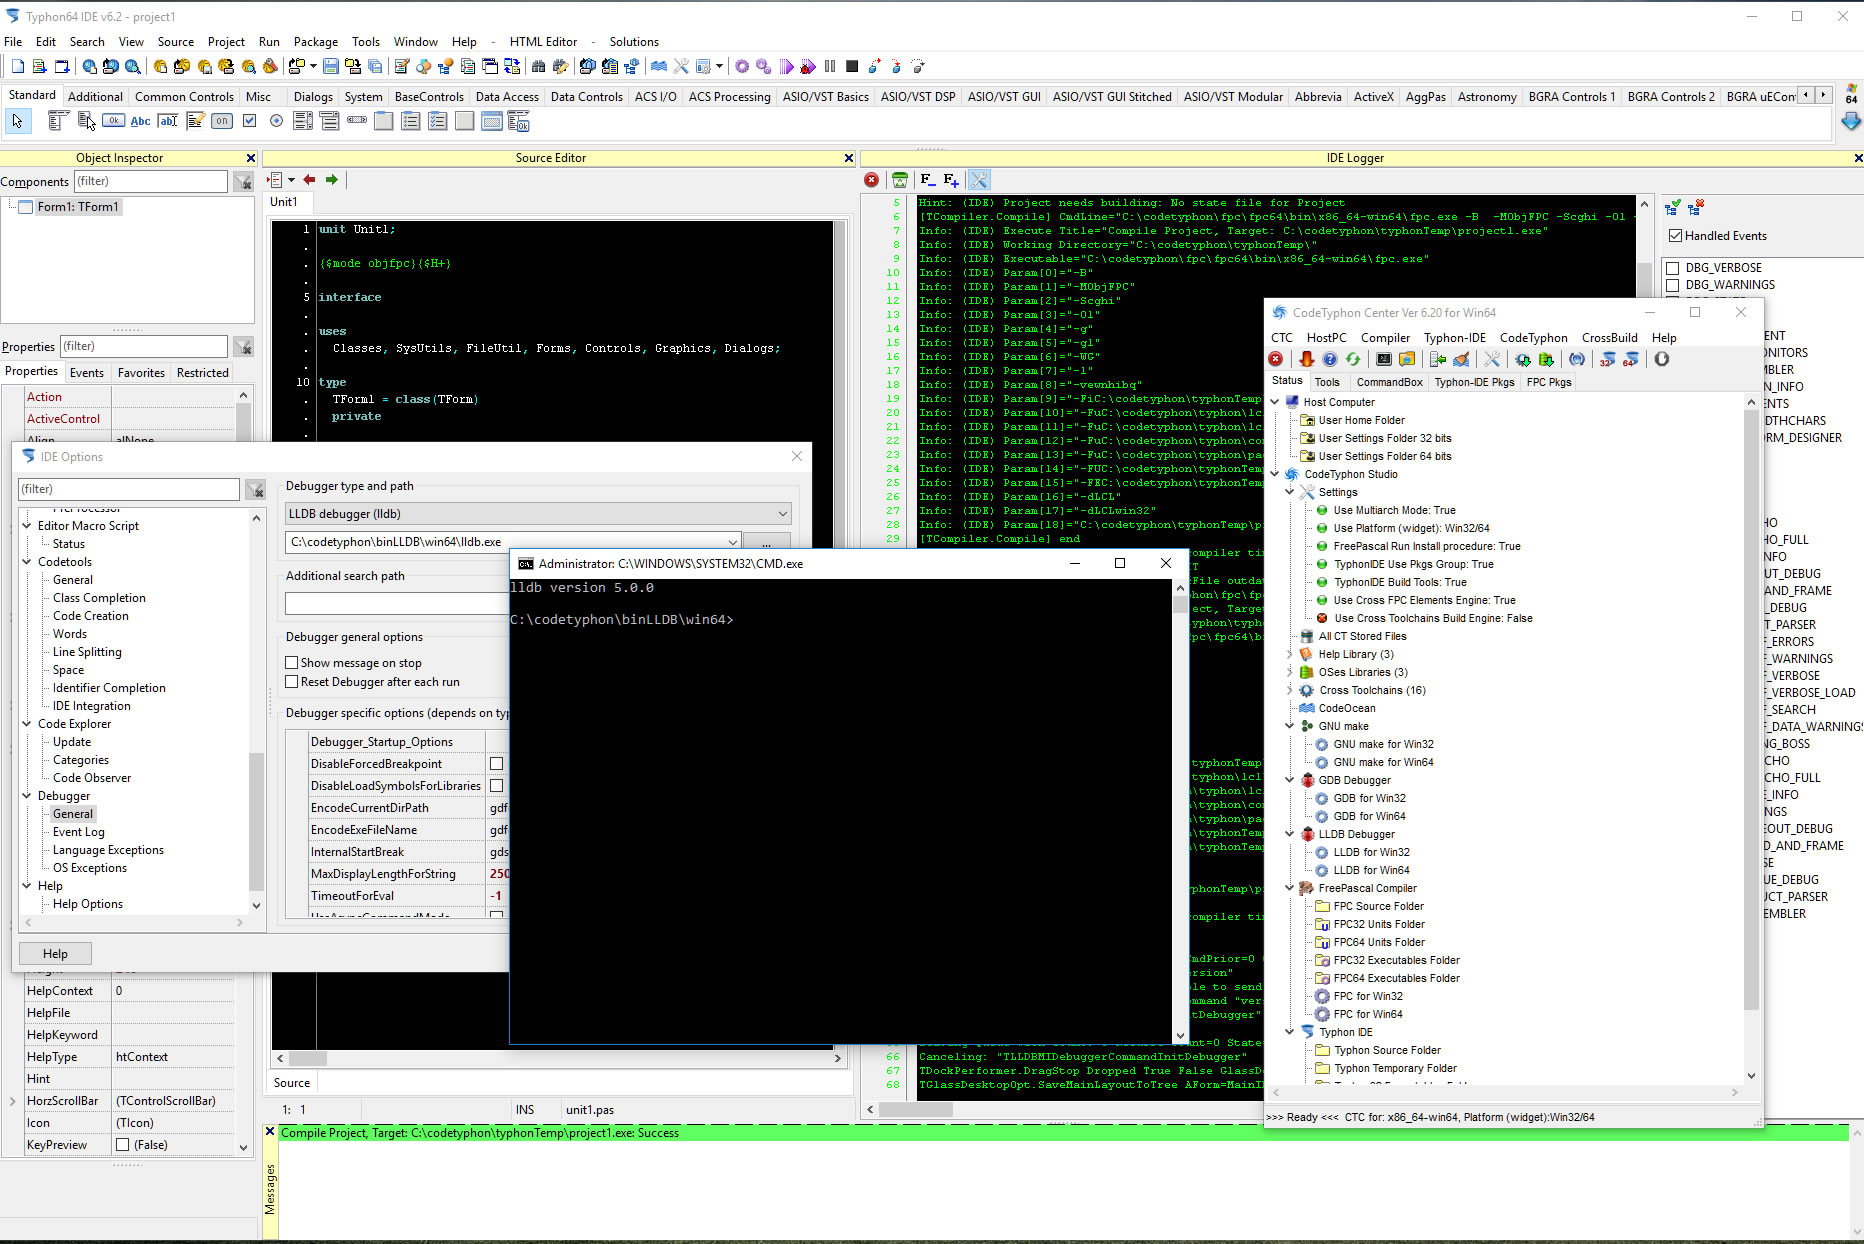Check 'Reset Debugger after each run'

(x=292, y=682)
